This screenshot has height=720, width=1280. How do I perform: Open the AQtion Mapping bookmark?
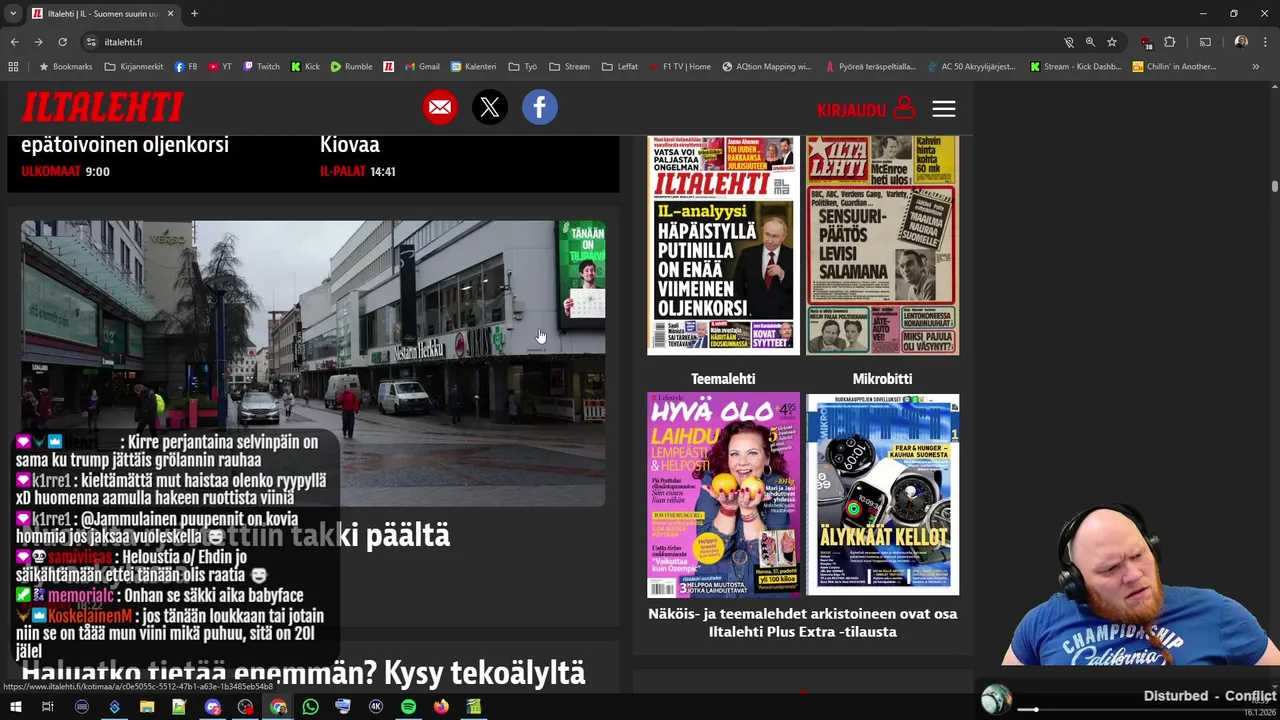pos(768,67)
